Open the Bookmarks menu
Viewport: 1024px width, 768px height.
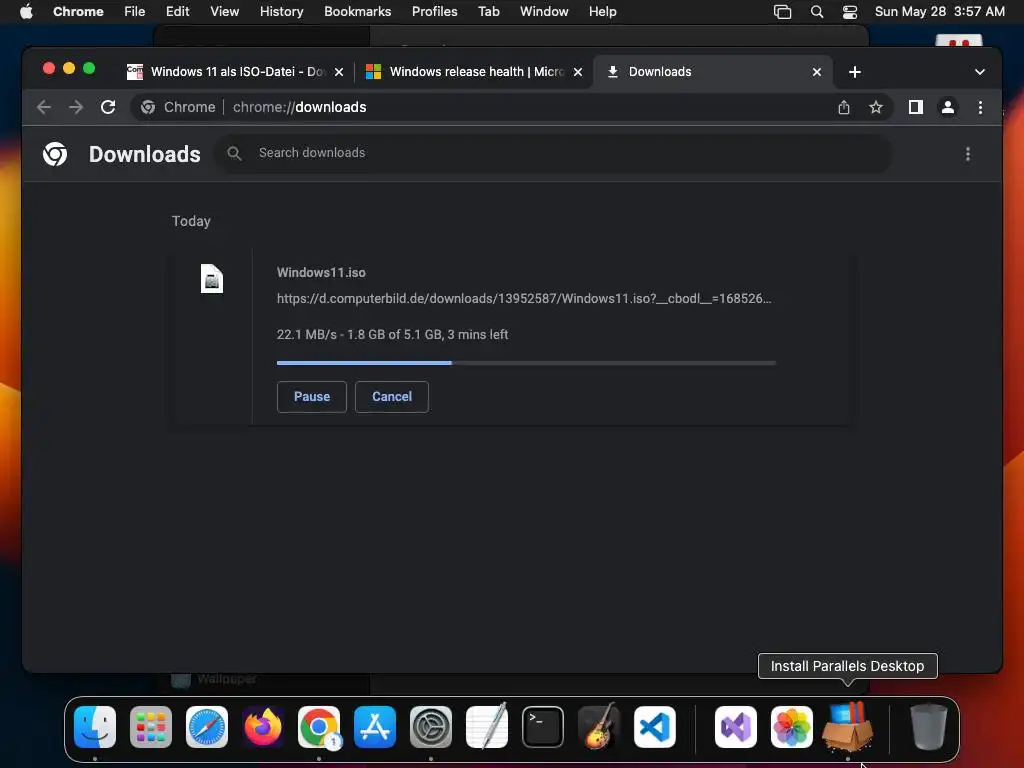(357, 11)
